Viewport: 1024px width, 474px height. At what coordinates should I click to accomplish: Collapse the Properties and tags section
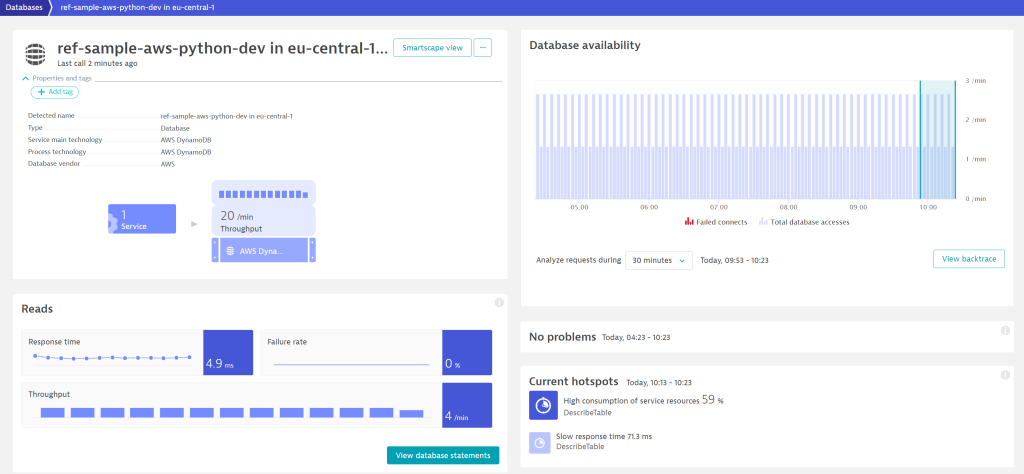click(26, 78)
